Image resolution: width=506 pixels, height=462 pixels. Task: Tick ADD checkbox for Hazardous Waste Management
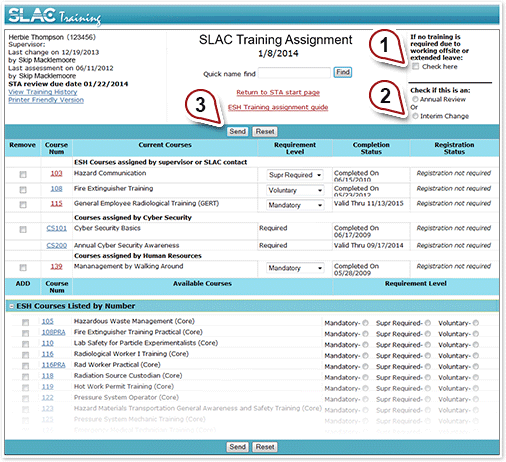coord(25,322)
